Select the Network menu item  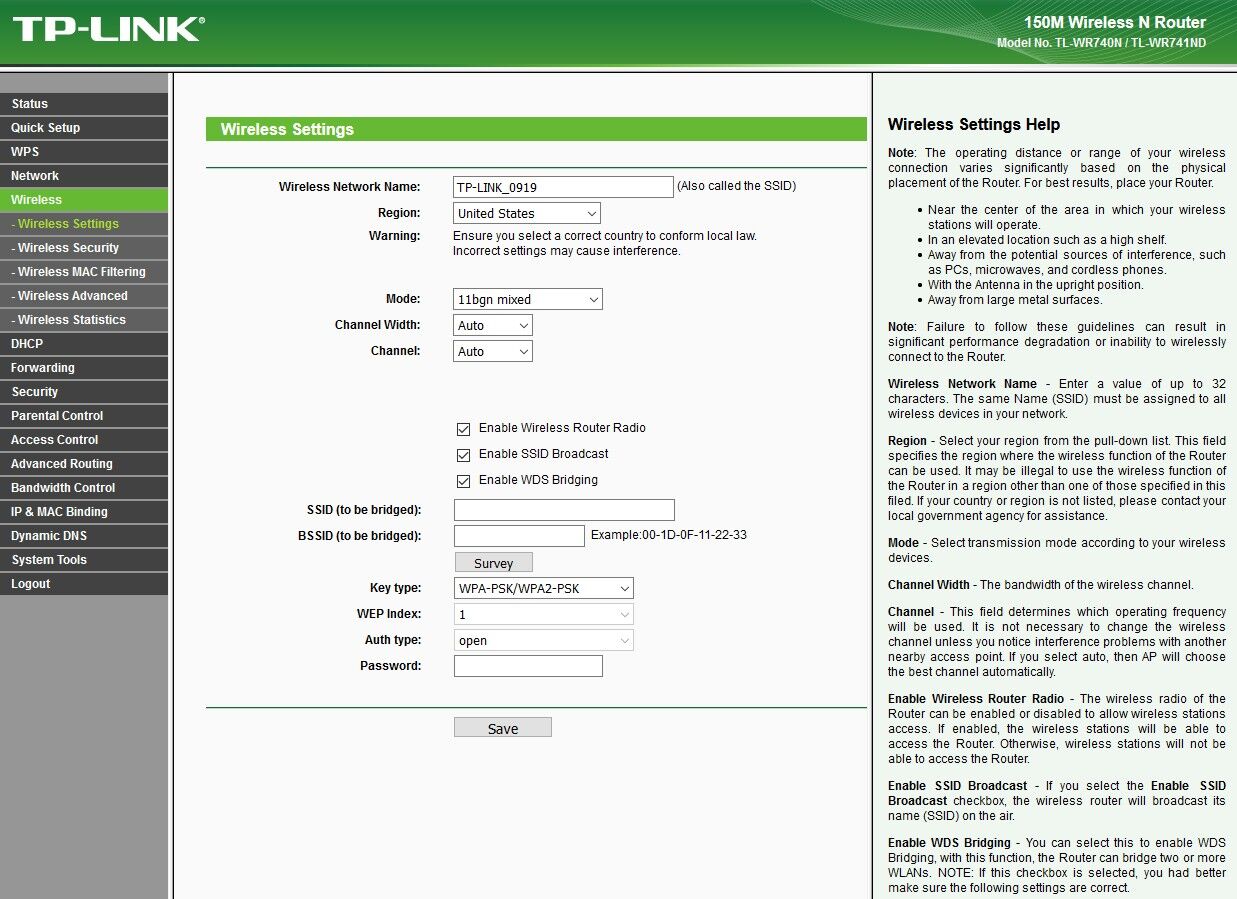pos(84,176)
